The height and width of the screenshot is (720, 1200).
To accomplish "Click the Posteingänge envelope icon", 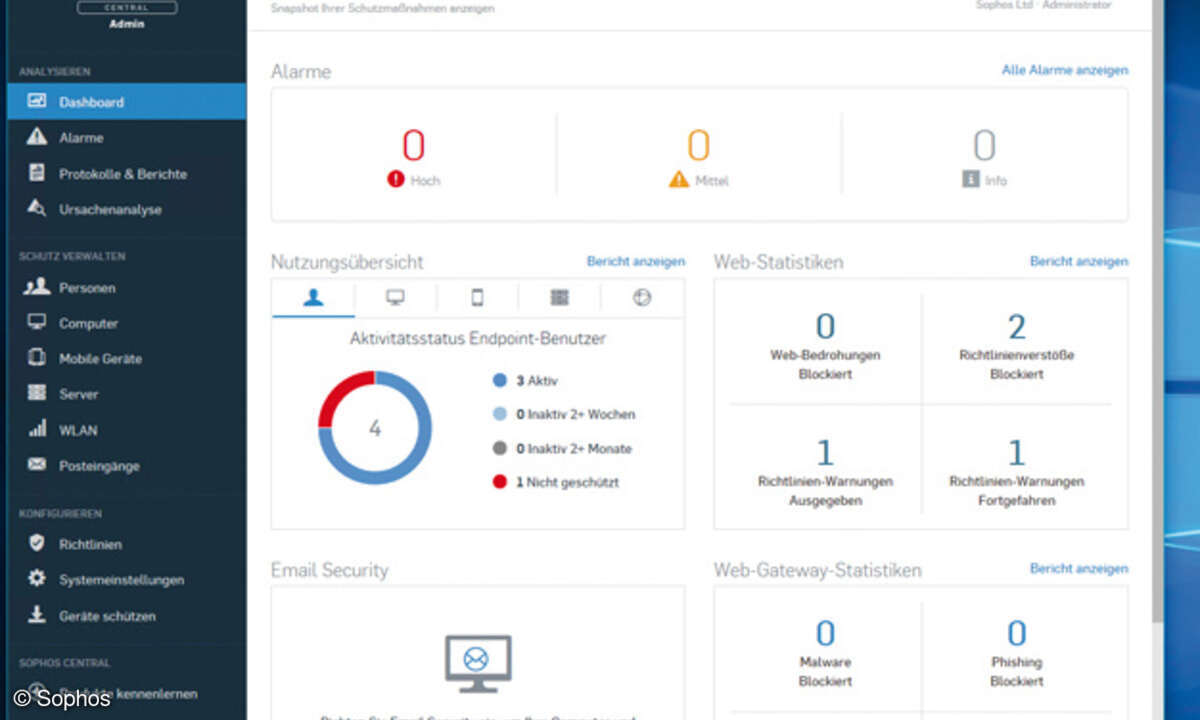I will point(37,465).
